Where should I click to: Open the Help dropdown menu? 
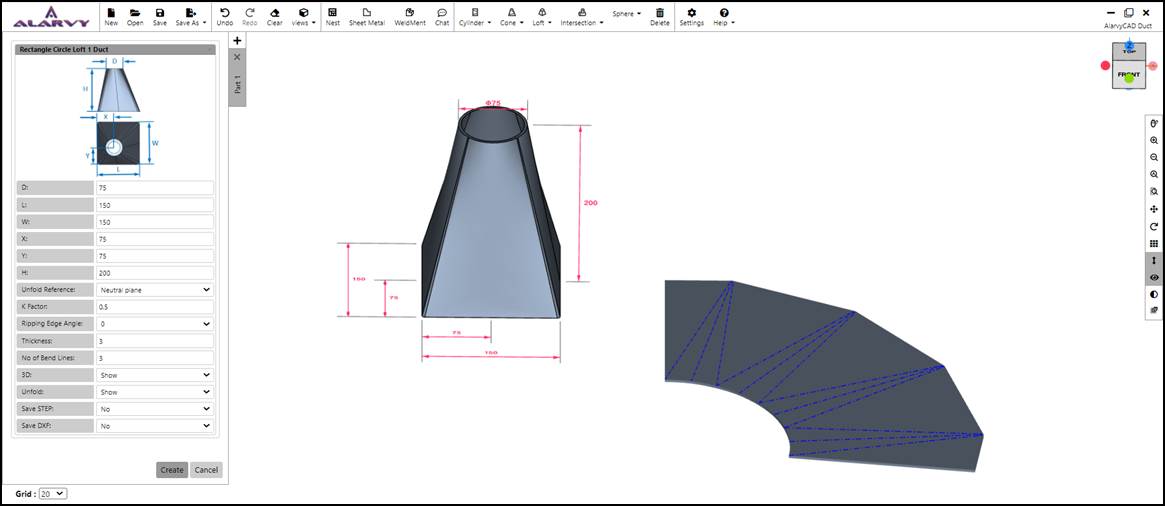(x=724, y=16)
